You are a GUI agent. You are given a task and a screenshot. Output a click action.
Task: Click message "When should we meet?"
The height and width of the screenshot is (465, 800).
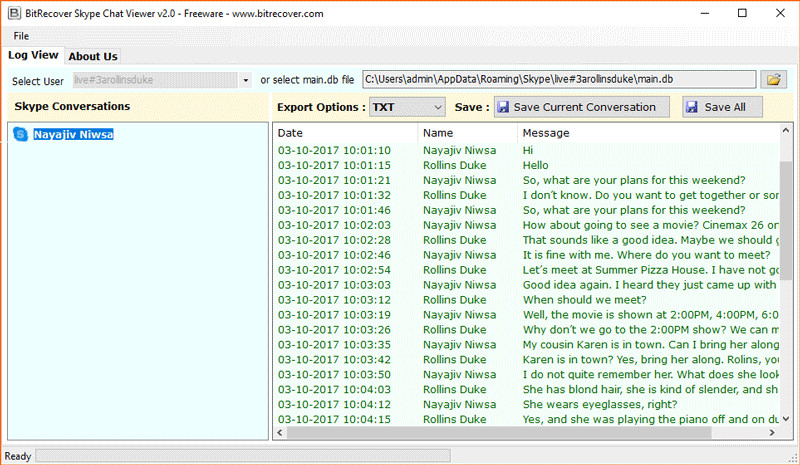(x=584, y=300)
